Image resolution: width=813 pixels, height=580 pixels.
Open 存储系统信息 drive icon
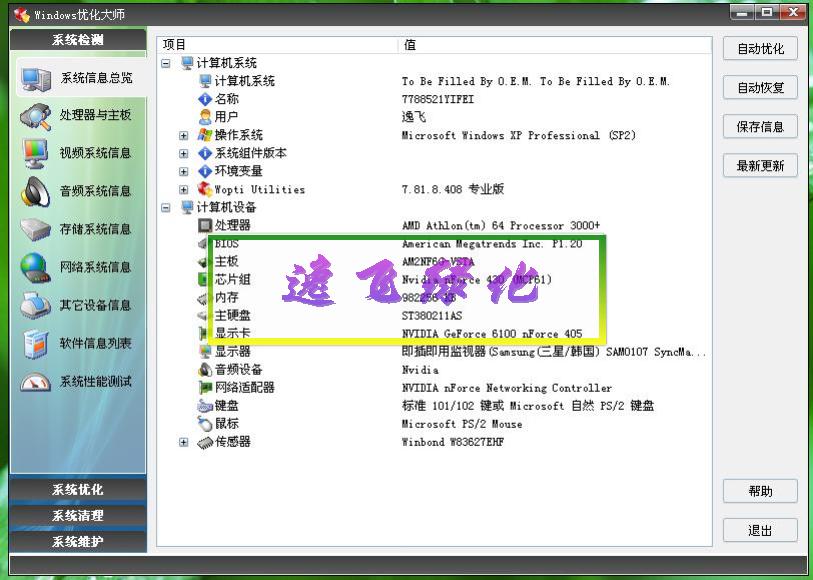point(35,229)
